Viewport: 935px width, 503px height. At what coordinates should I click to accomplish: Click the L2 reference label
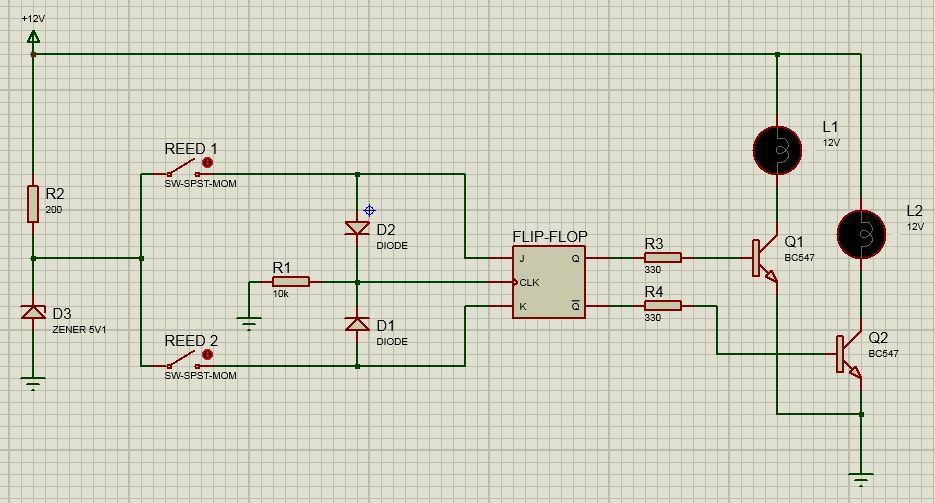914,210
